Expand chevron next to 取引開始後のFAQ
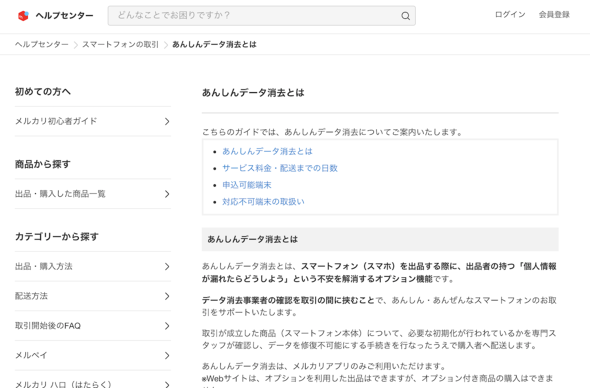Screen dimensions: 590x388 (x=167, y=326)
